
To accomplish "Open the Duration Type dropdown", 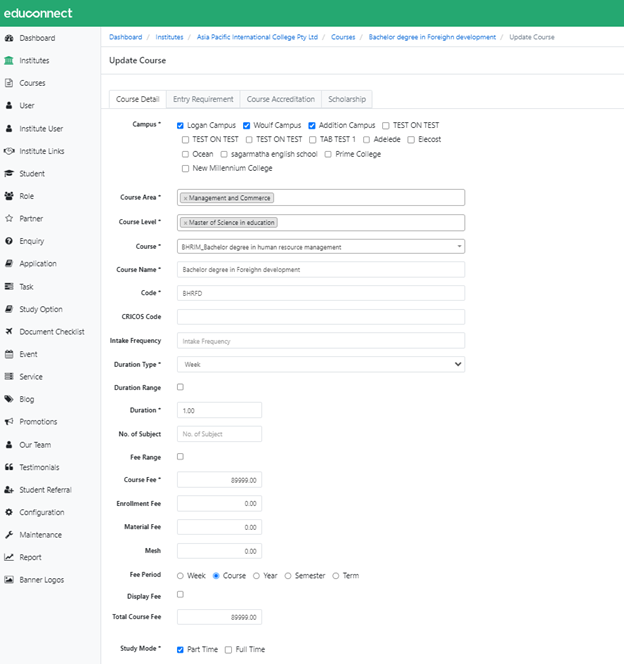I will 321,365.
